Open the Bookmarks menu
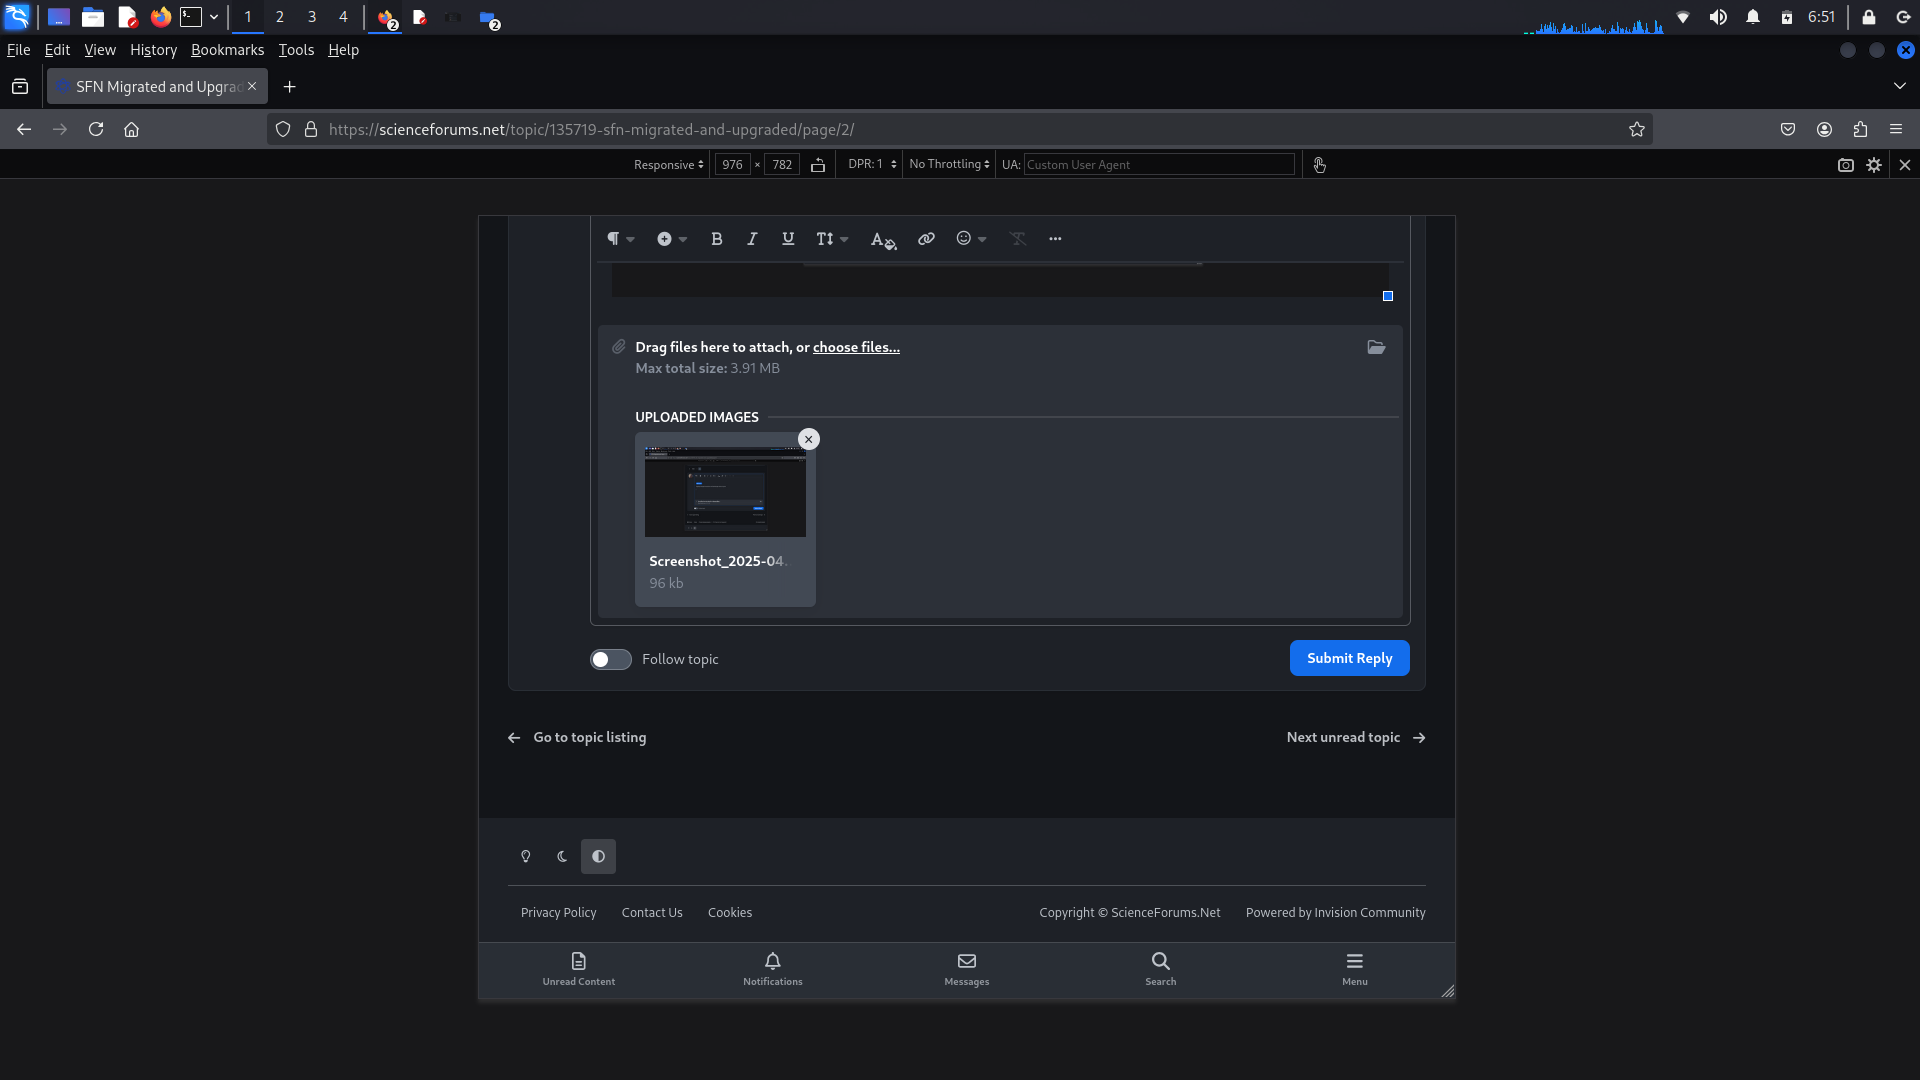This screenshot has height=1080, width=1920. [227, 50]
